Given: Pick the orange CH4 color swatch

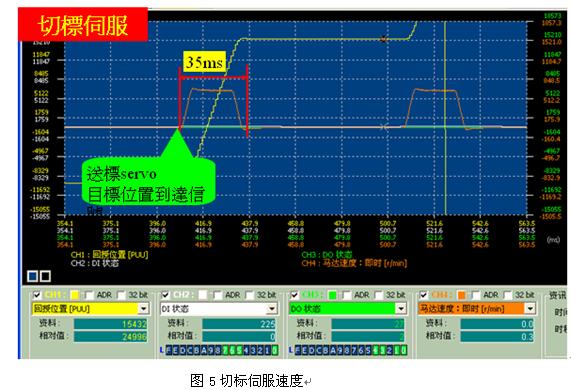Looking at the screenshot, I should point(461,295).
